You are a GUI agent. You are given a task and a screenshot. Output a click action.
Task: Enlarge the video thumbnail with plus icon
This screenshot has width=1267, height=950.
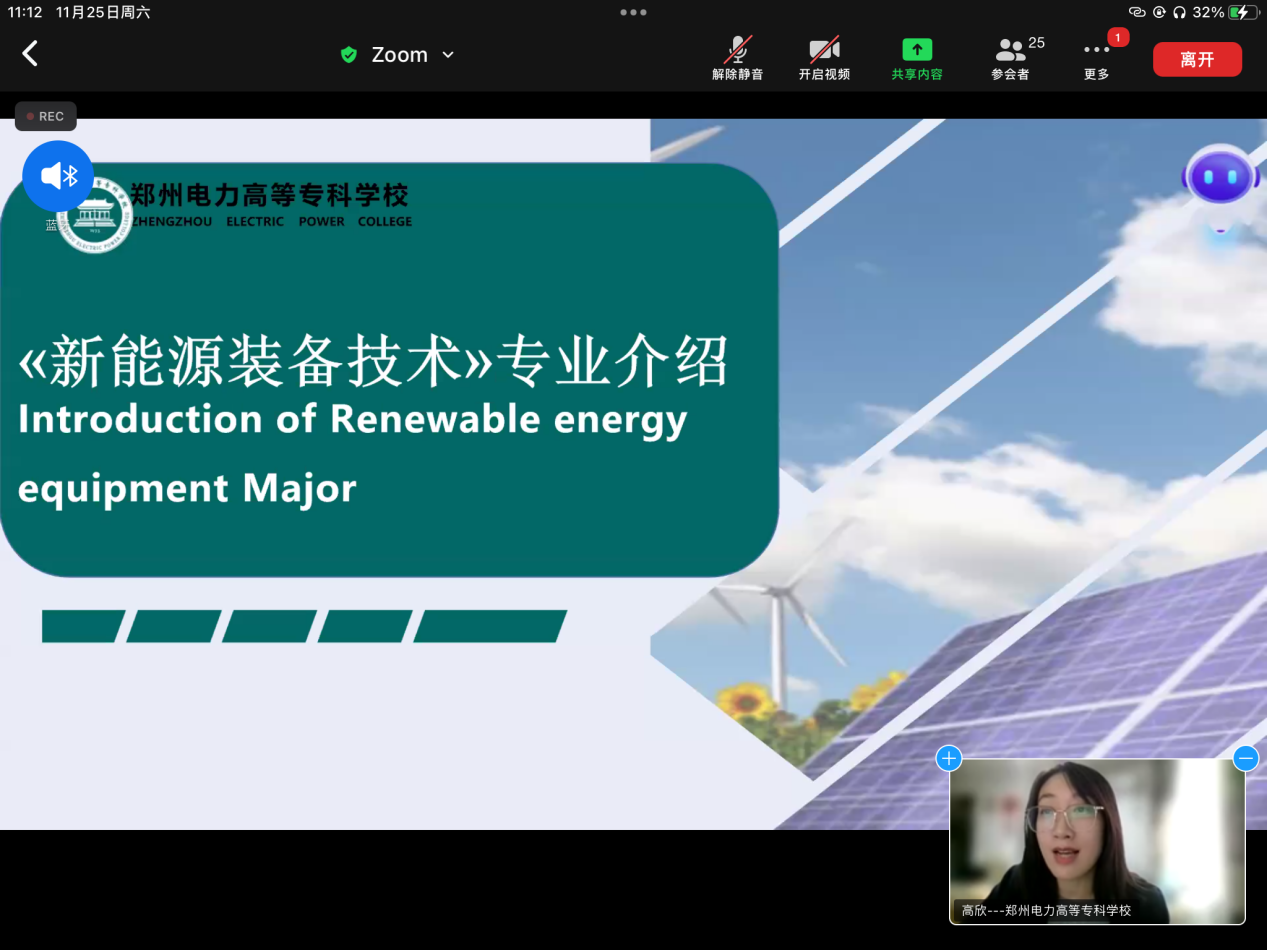(x=948, y=759)
